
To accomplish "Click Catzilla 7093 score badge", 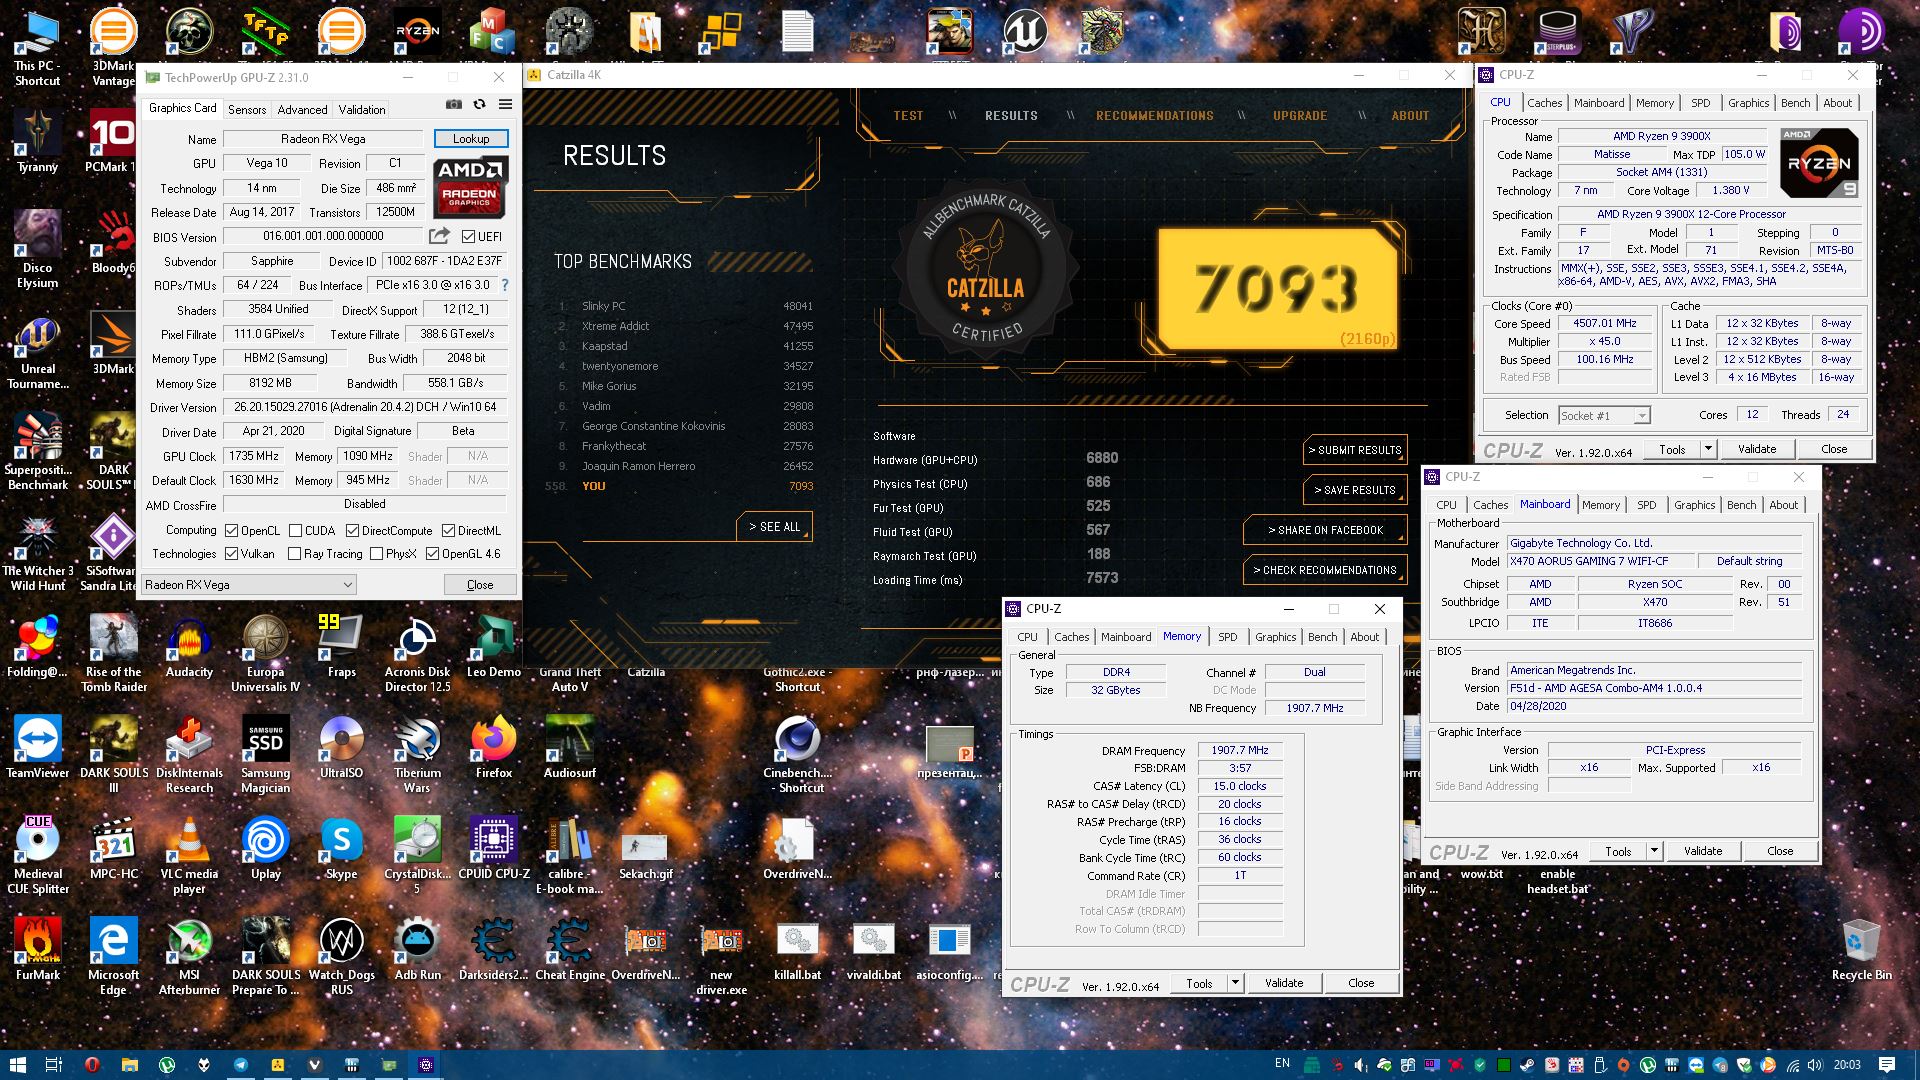I will (1276, 289).
